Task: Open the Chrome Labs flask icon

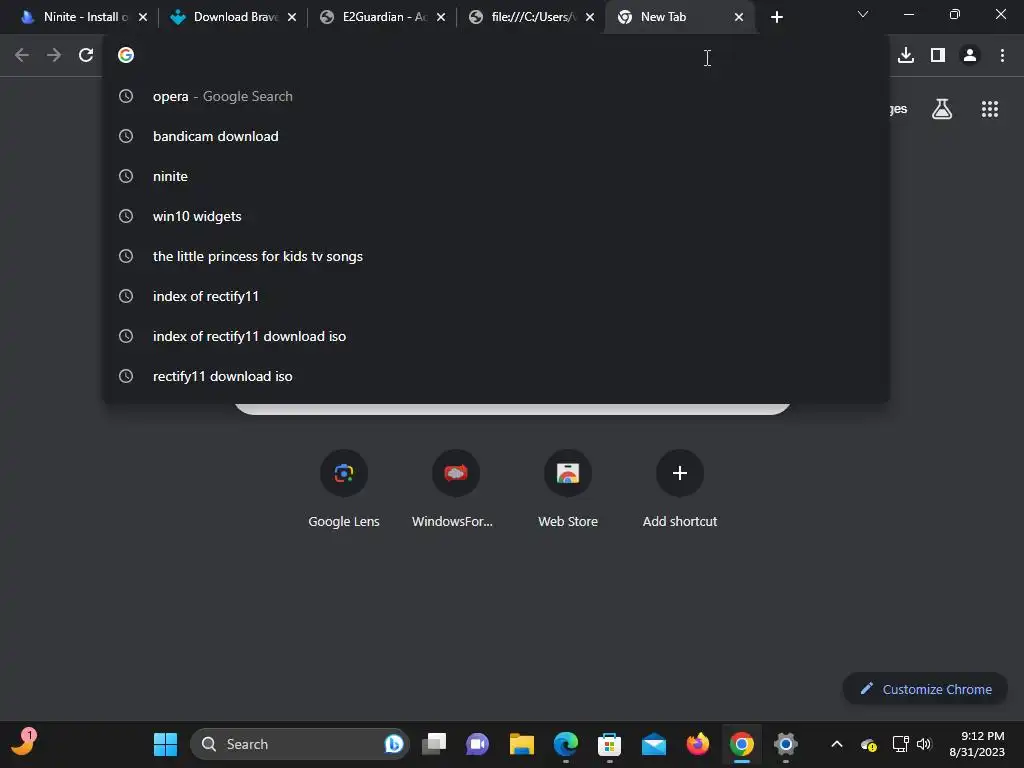Action: tap(942, 109)
